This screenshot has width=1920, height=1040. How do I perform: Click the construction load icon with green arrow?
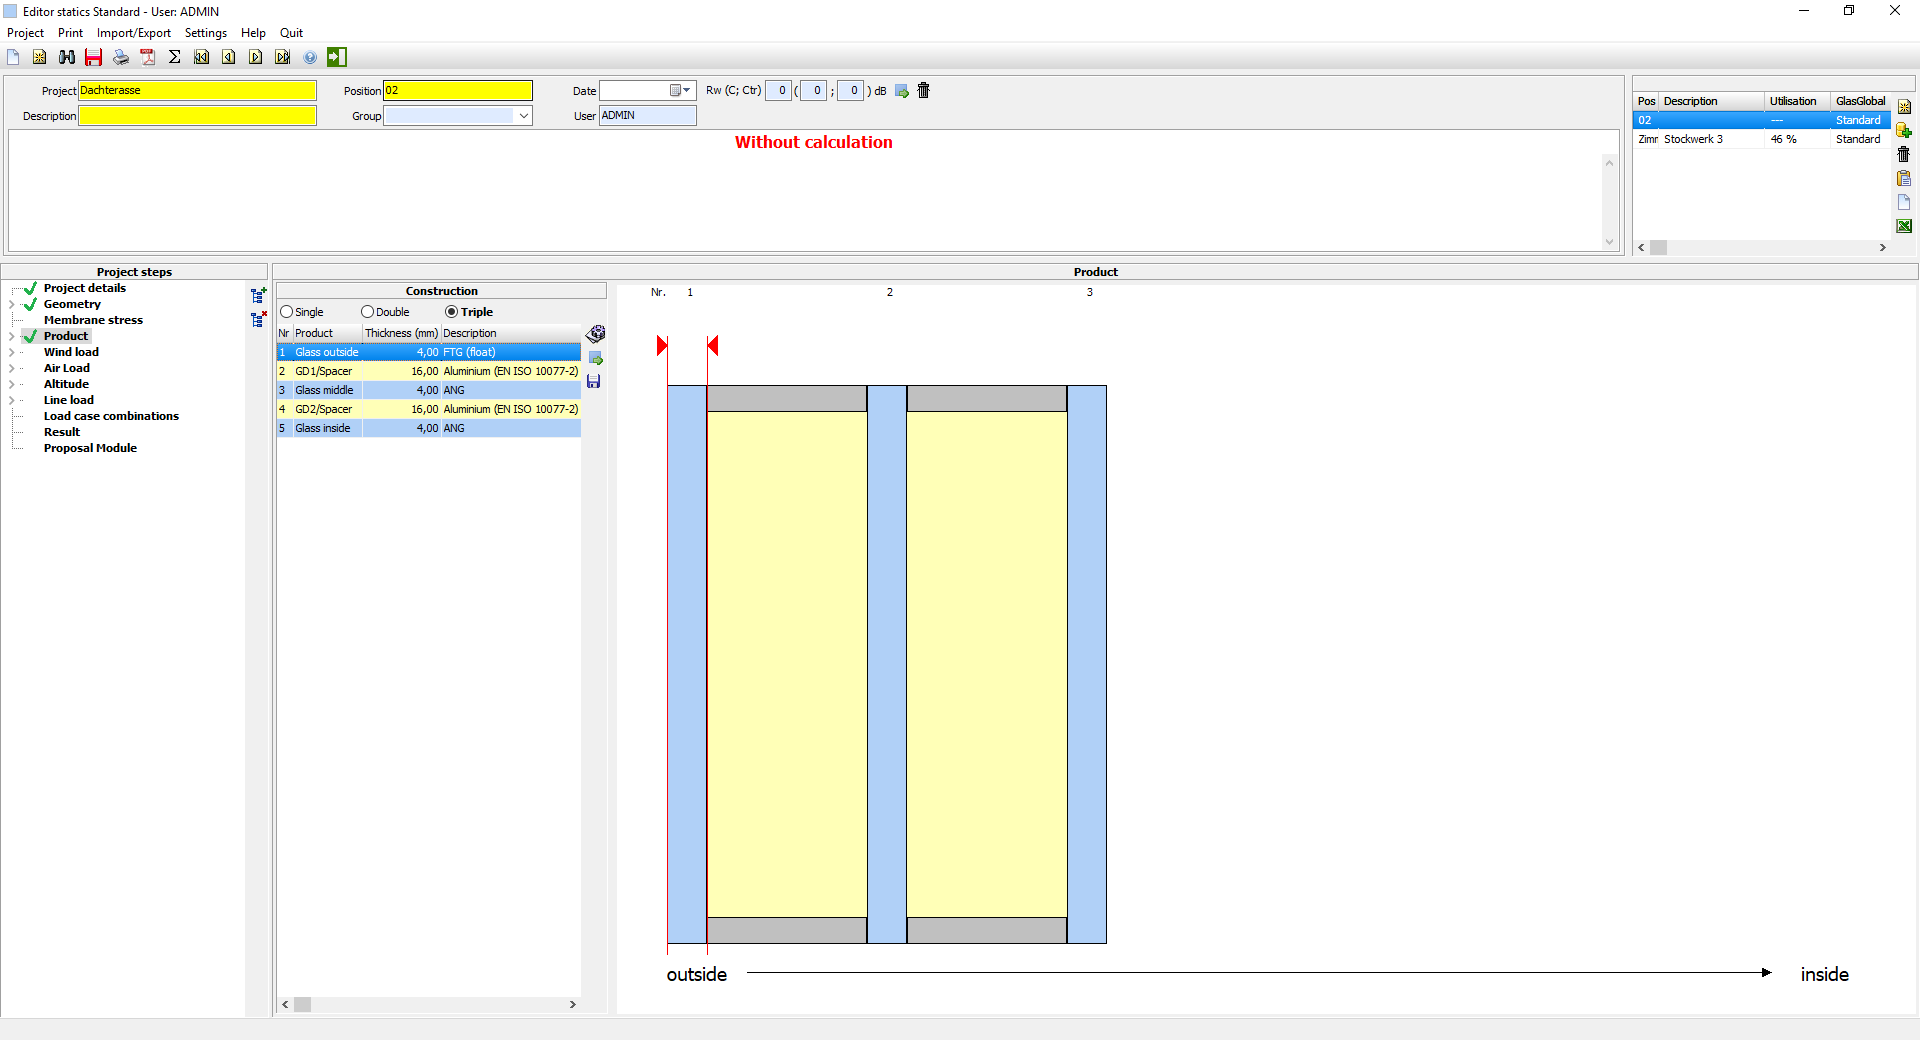point(595,358)
